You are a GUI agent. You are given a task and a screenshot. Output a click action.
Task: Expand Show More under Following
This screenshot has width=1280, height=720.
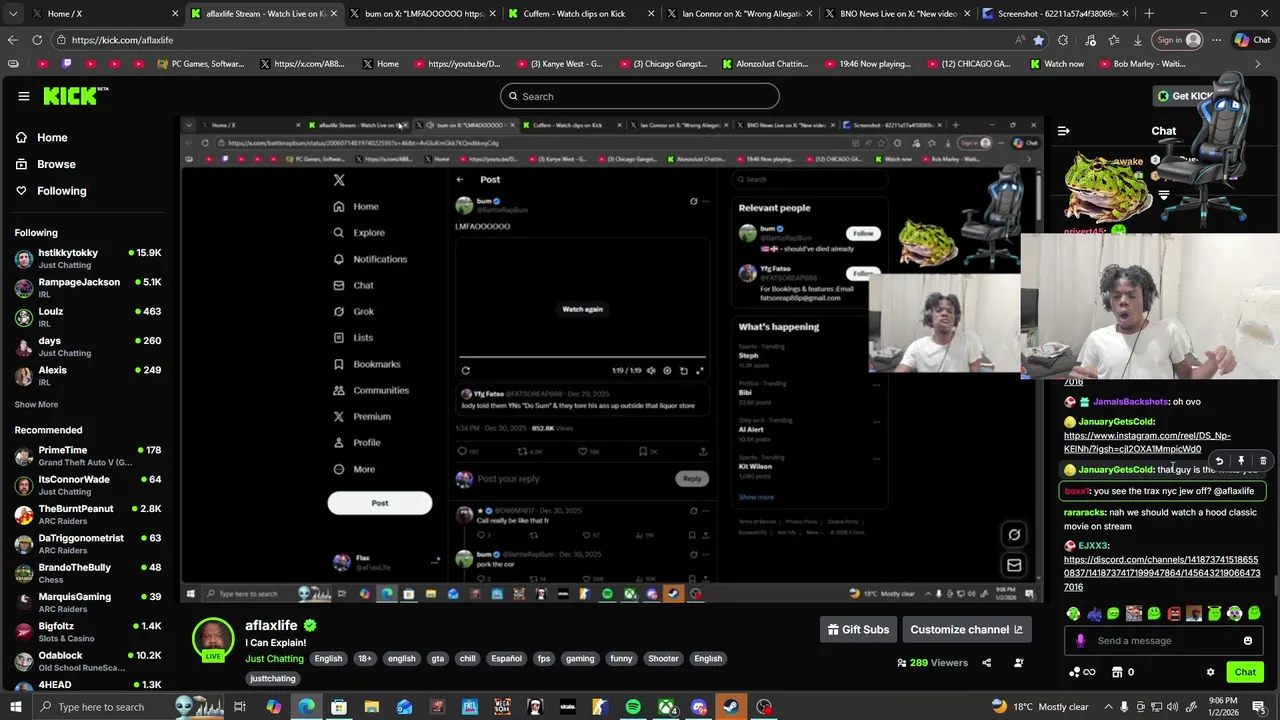[x=36, y=405]
